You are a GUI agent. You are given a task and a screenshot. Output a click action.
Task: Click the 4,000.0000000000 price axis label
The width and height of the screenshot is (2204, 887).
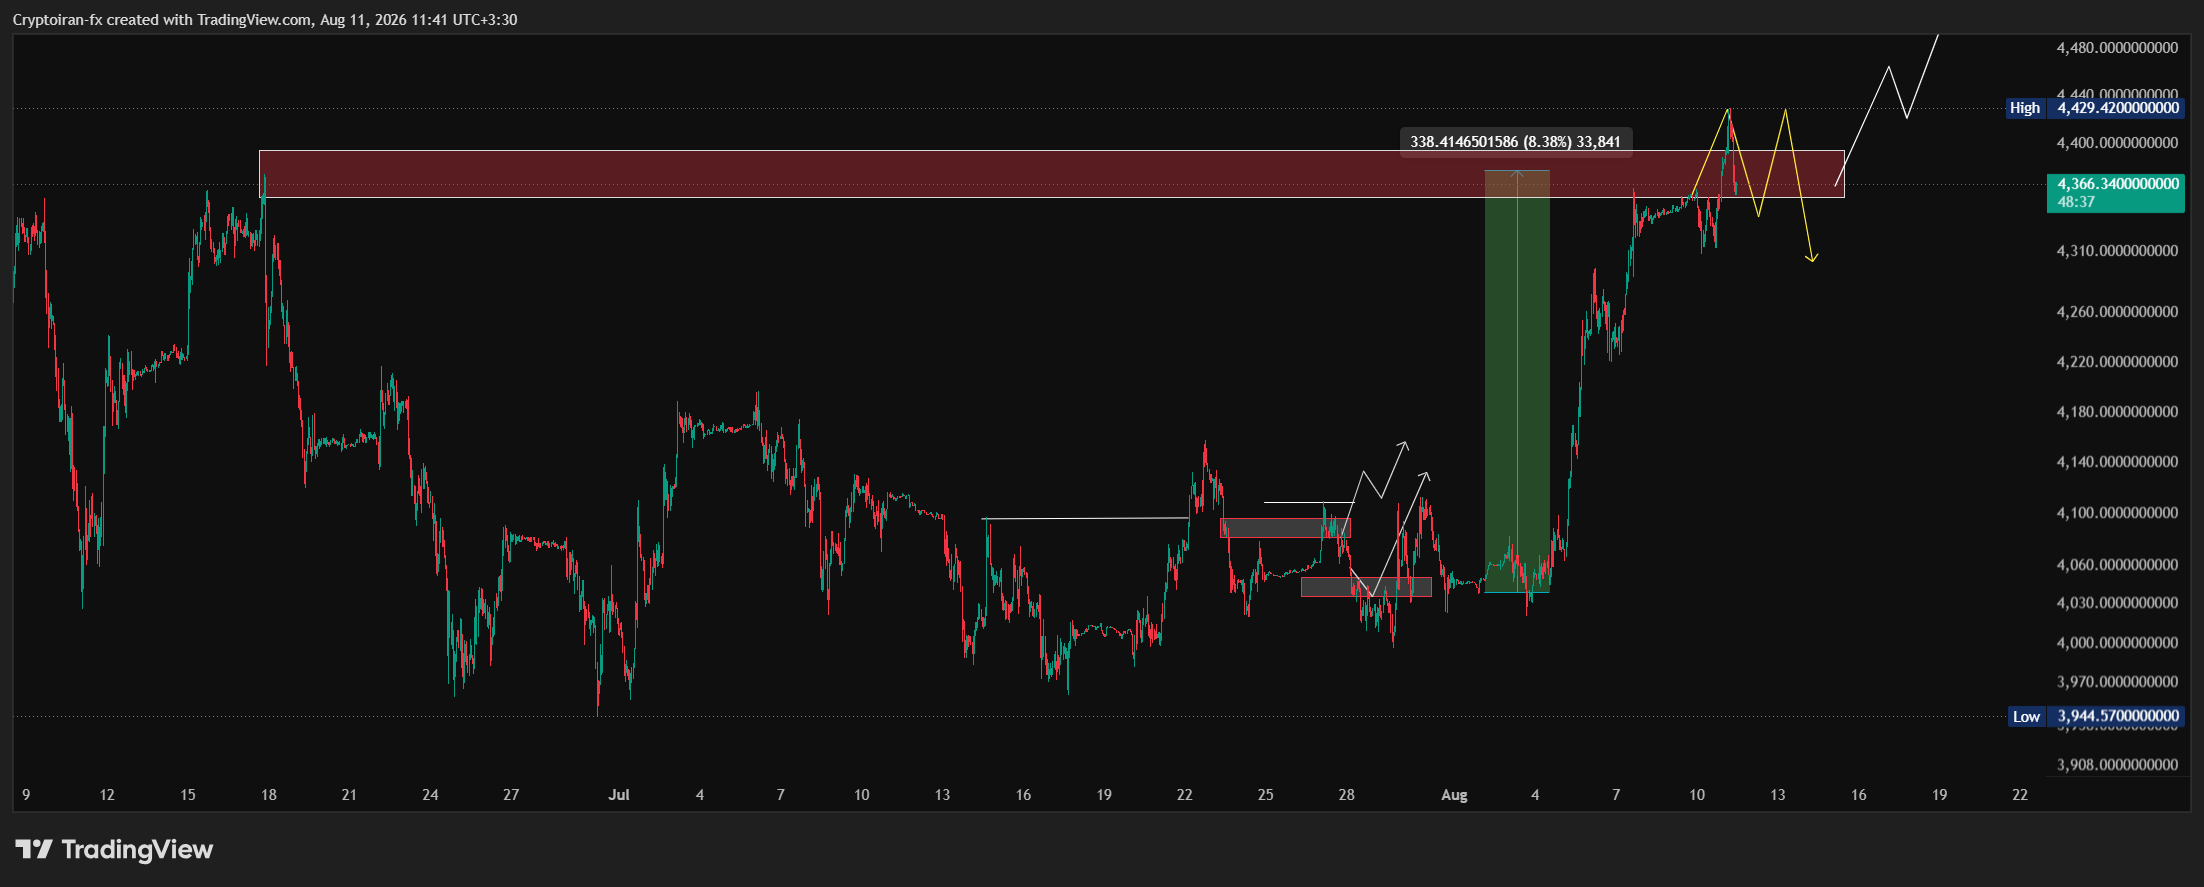(x=2117, y=643)
